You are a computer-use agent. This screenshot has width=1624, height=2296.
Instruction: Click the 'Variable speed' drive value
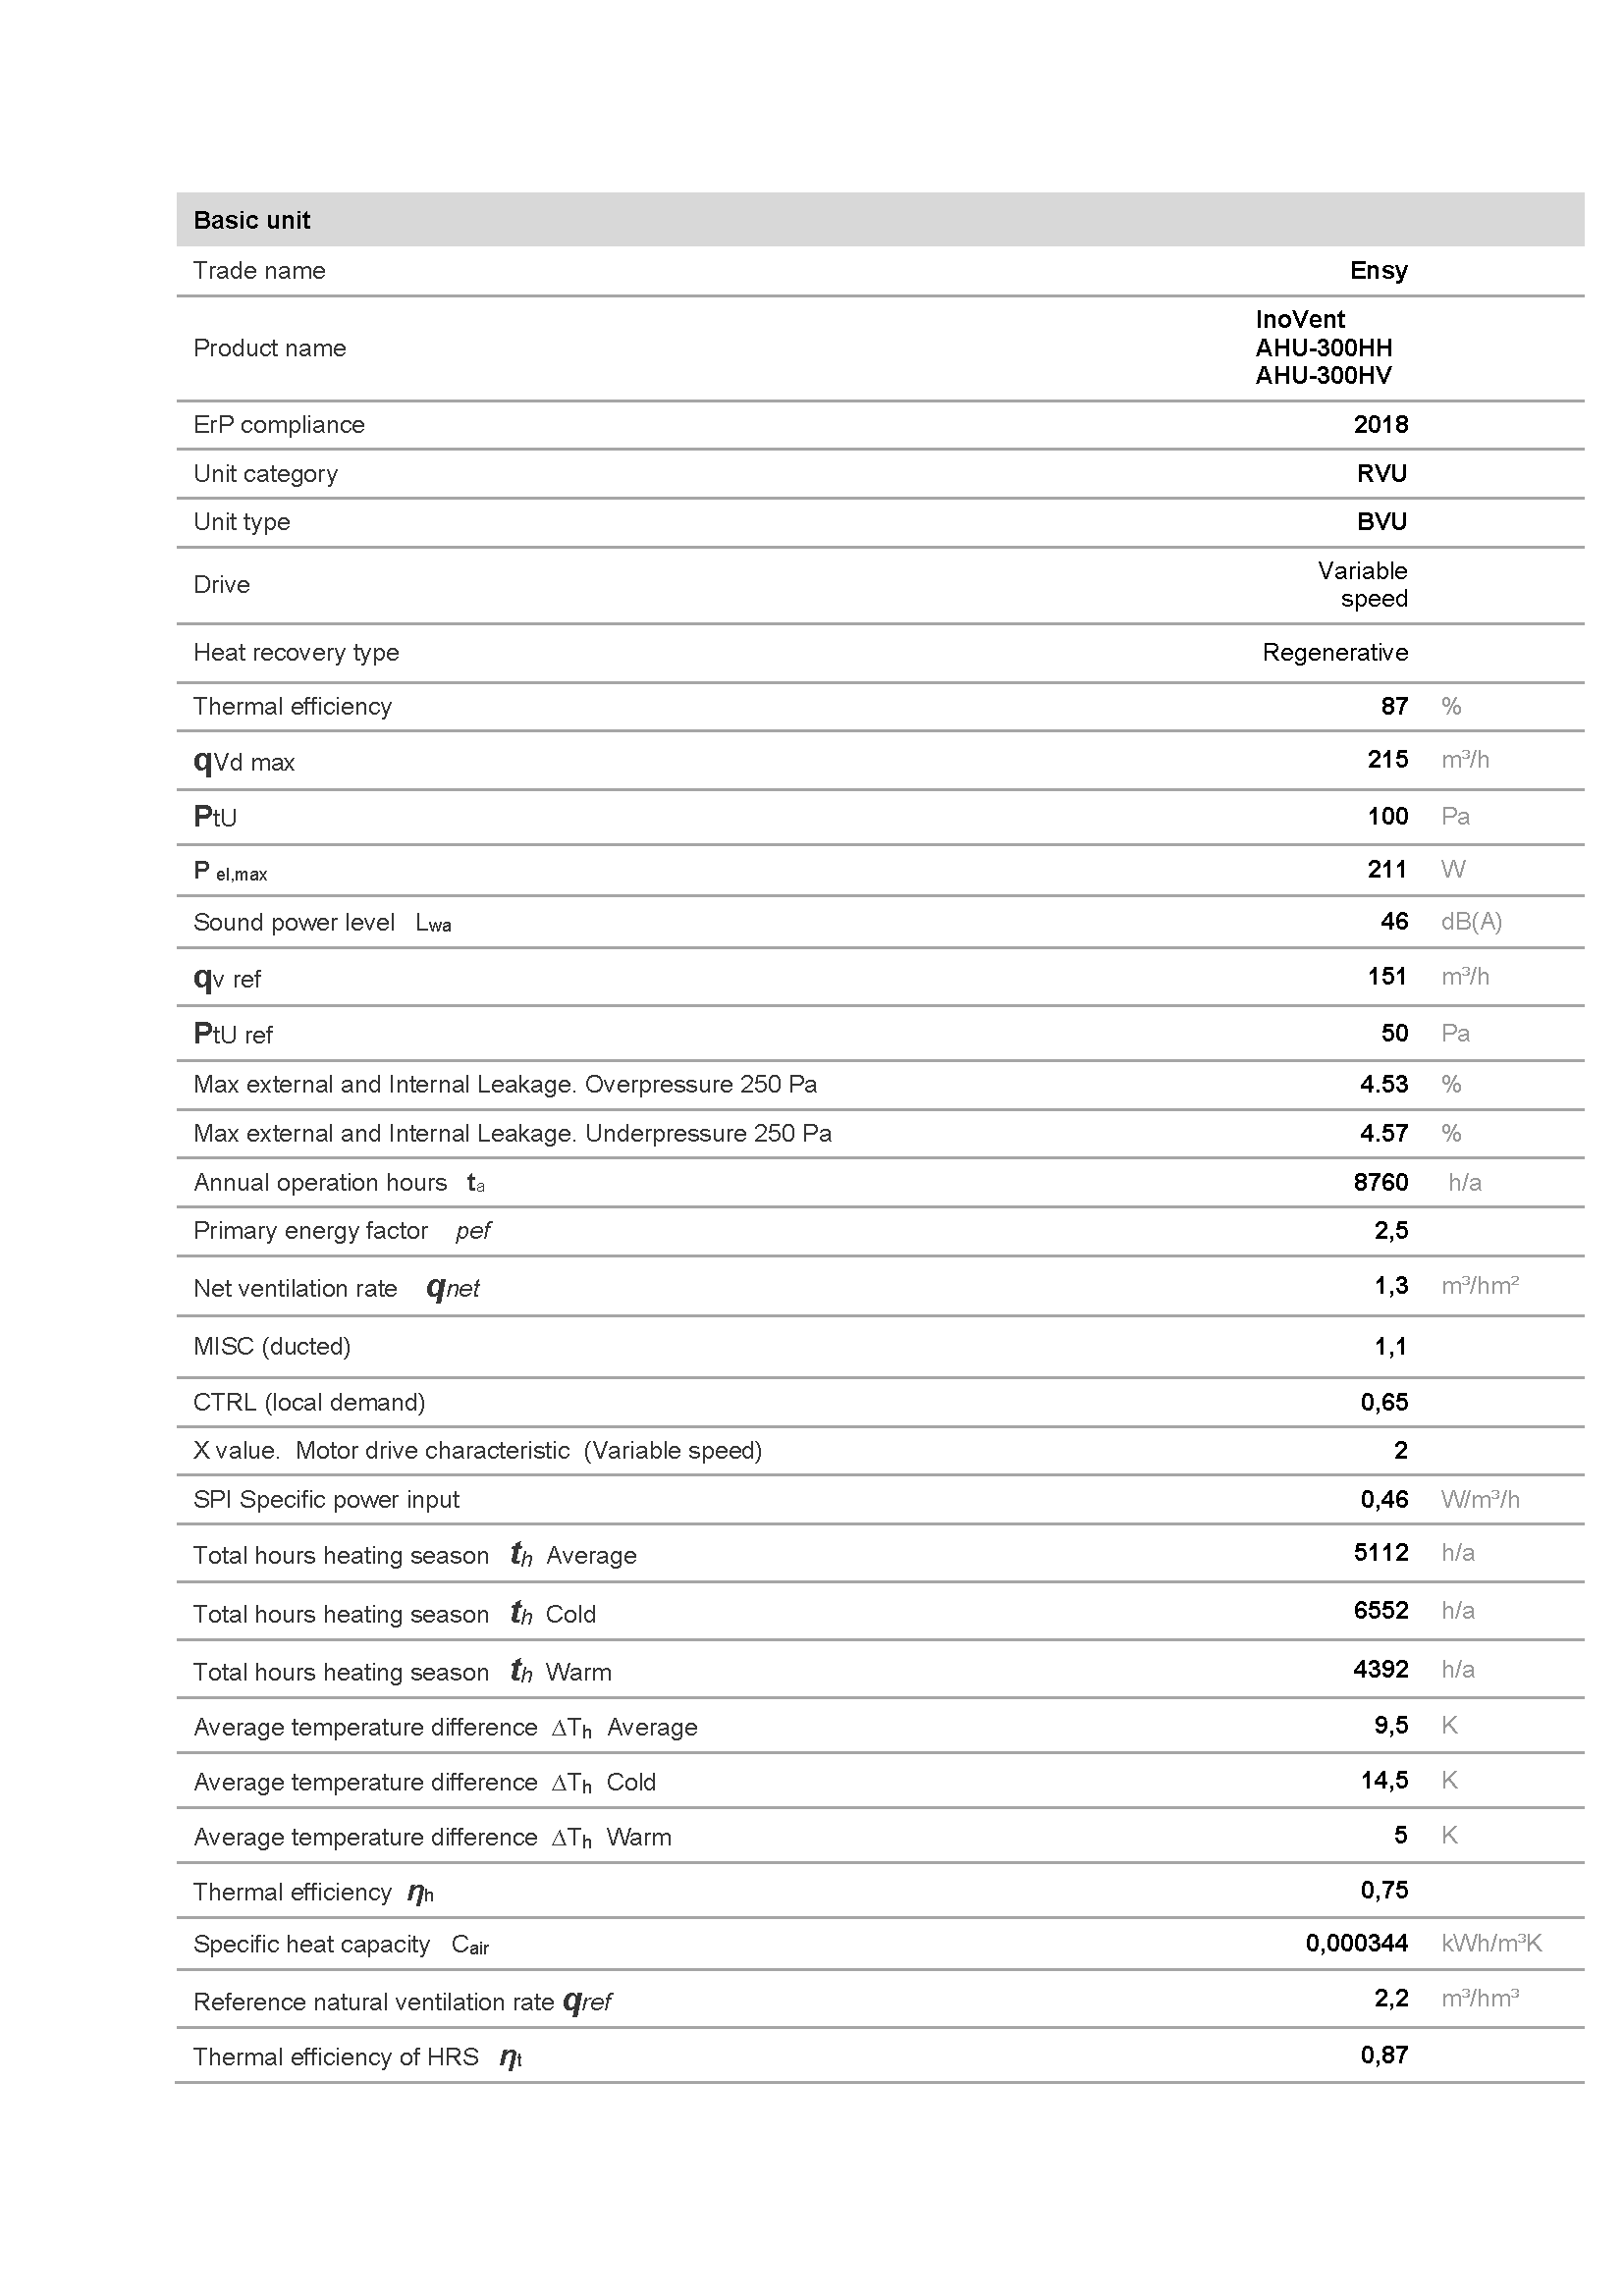tap(1362, 585)
